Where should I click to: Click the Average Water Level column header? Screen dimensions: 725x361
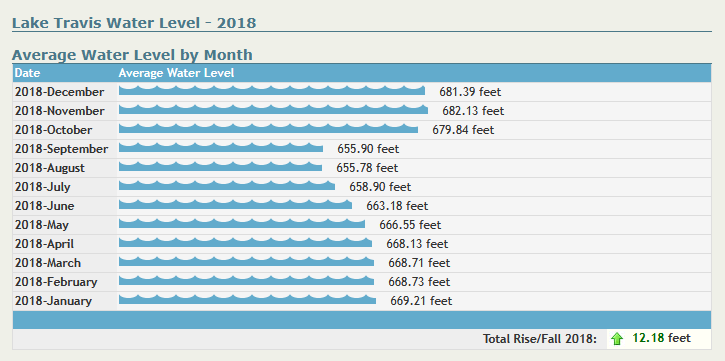coord(176,73)
